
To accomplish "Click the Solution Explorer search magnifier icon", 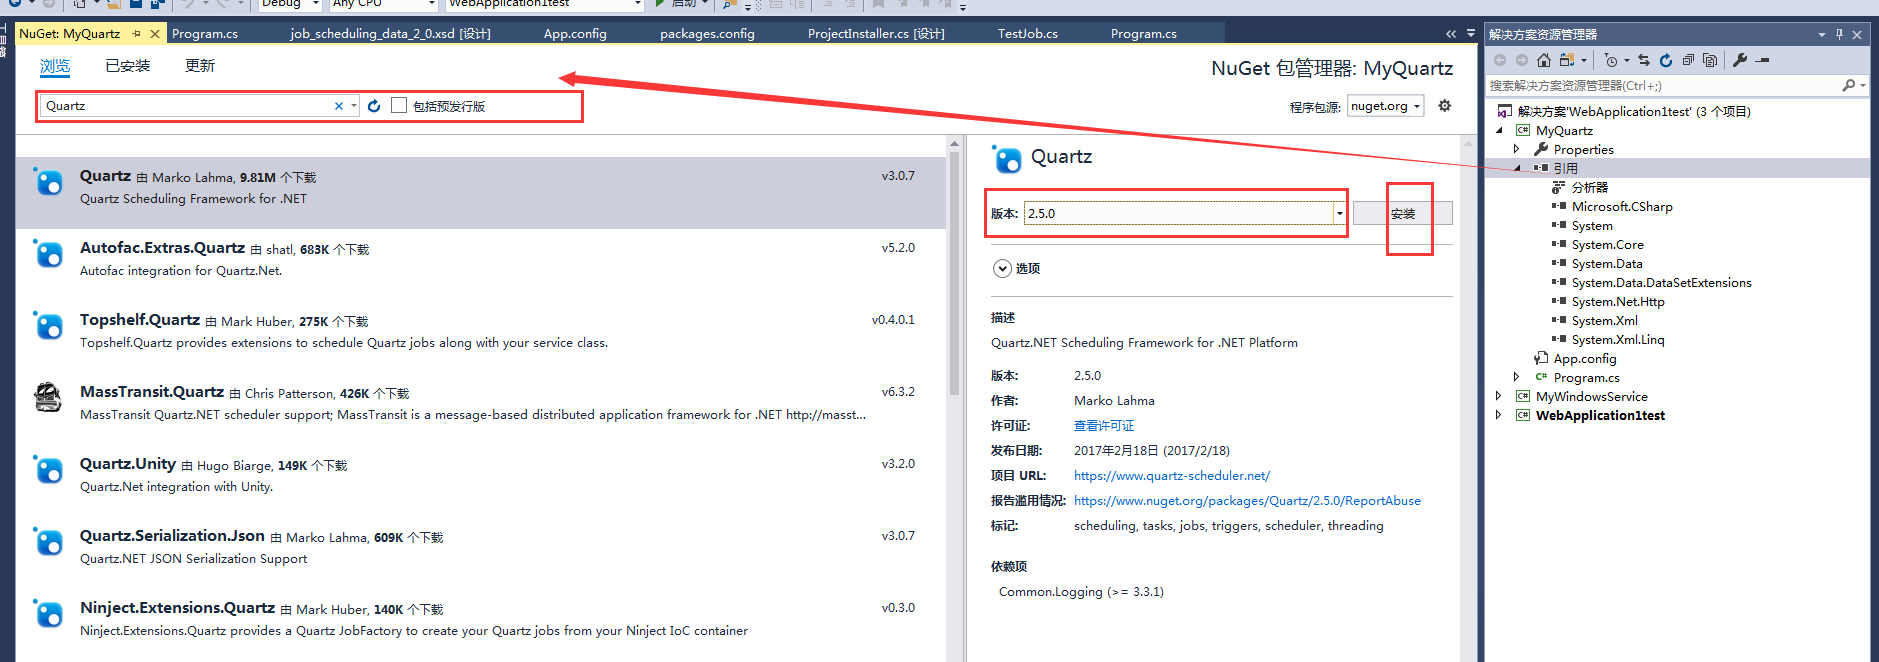I will tap(1849, 86).
